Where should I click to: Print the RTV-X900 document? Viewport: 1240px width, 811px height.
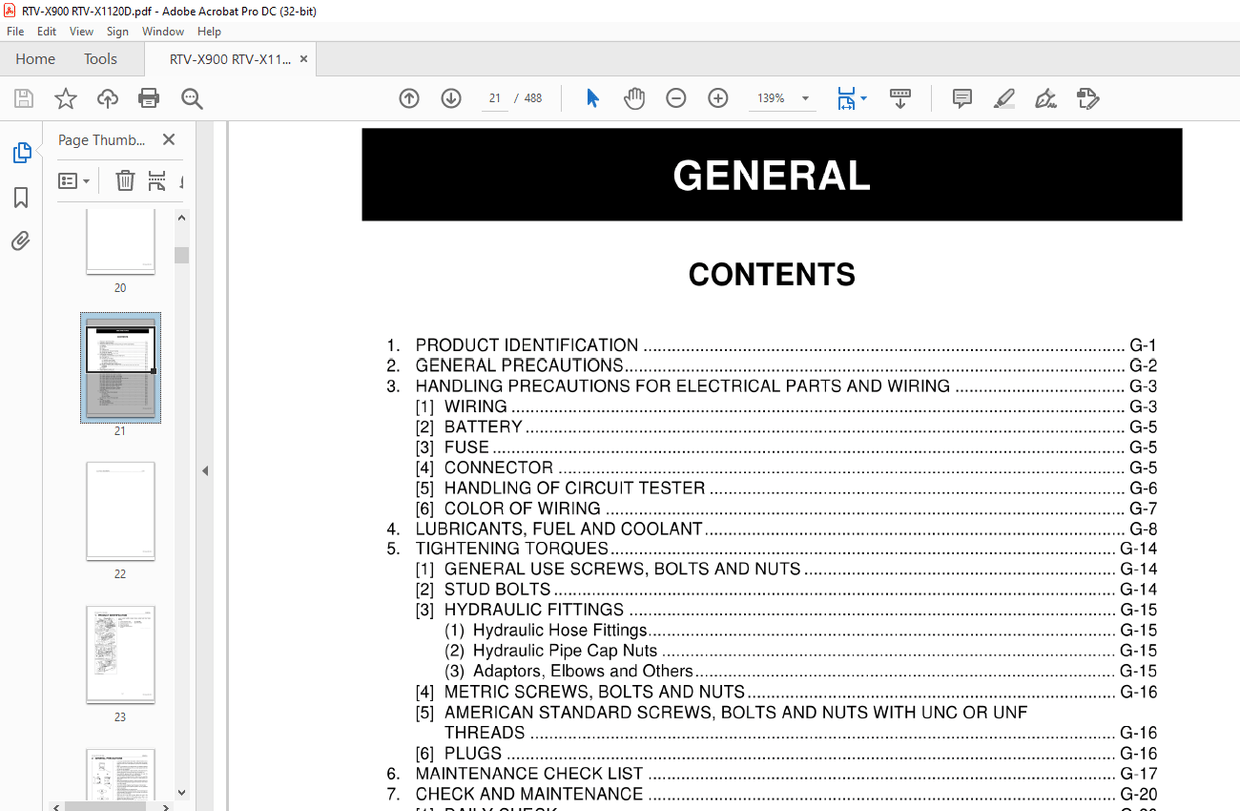(x=149, y=98)
